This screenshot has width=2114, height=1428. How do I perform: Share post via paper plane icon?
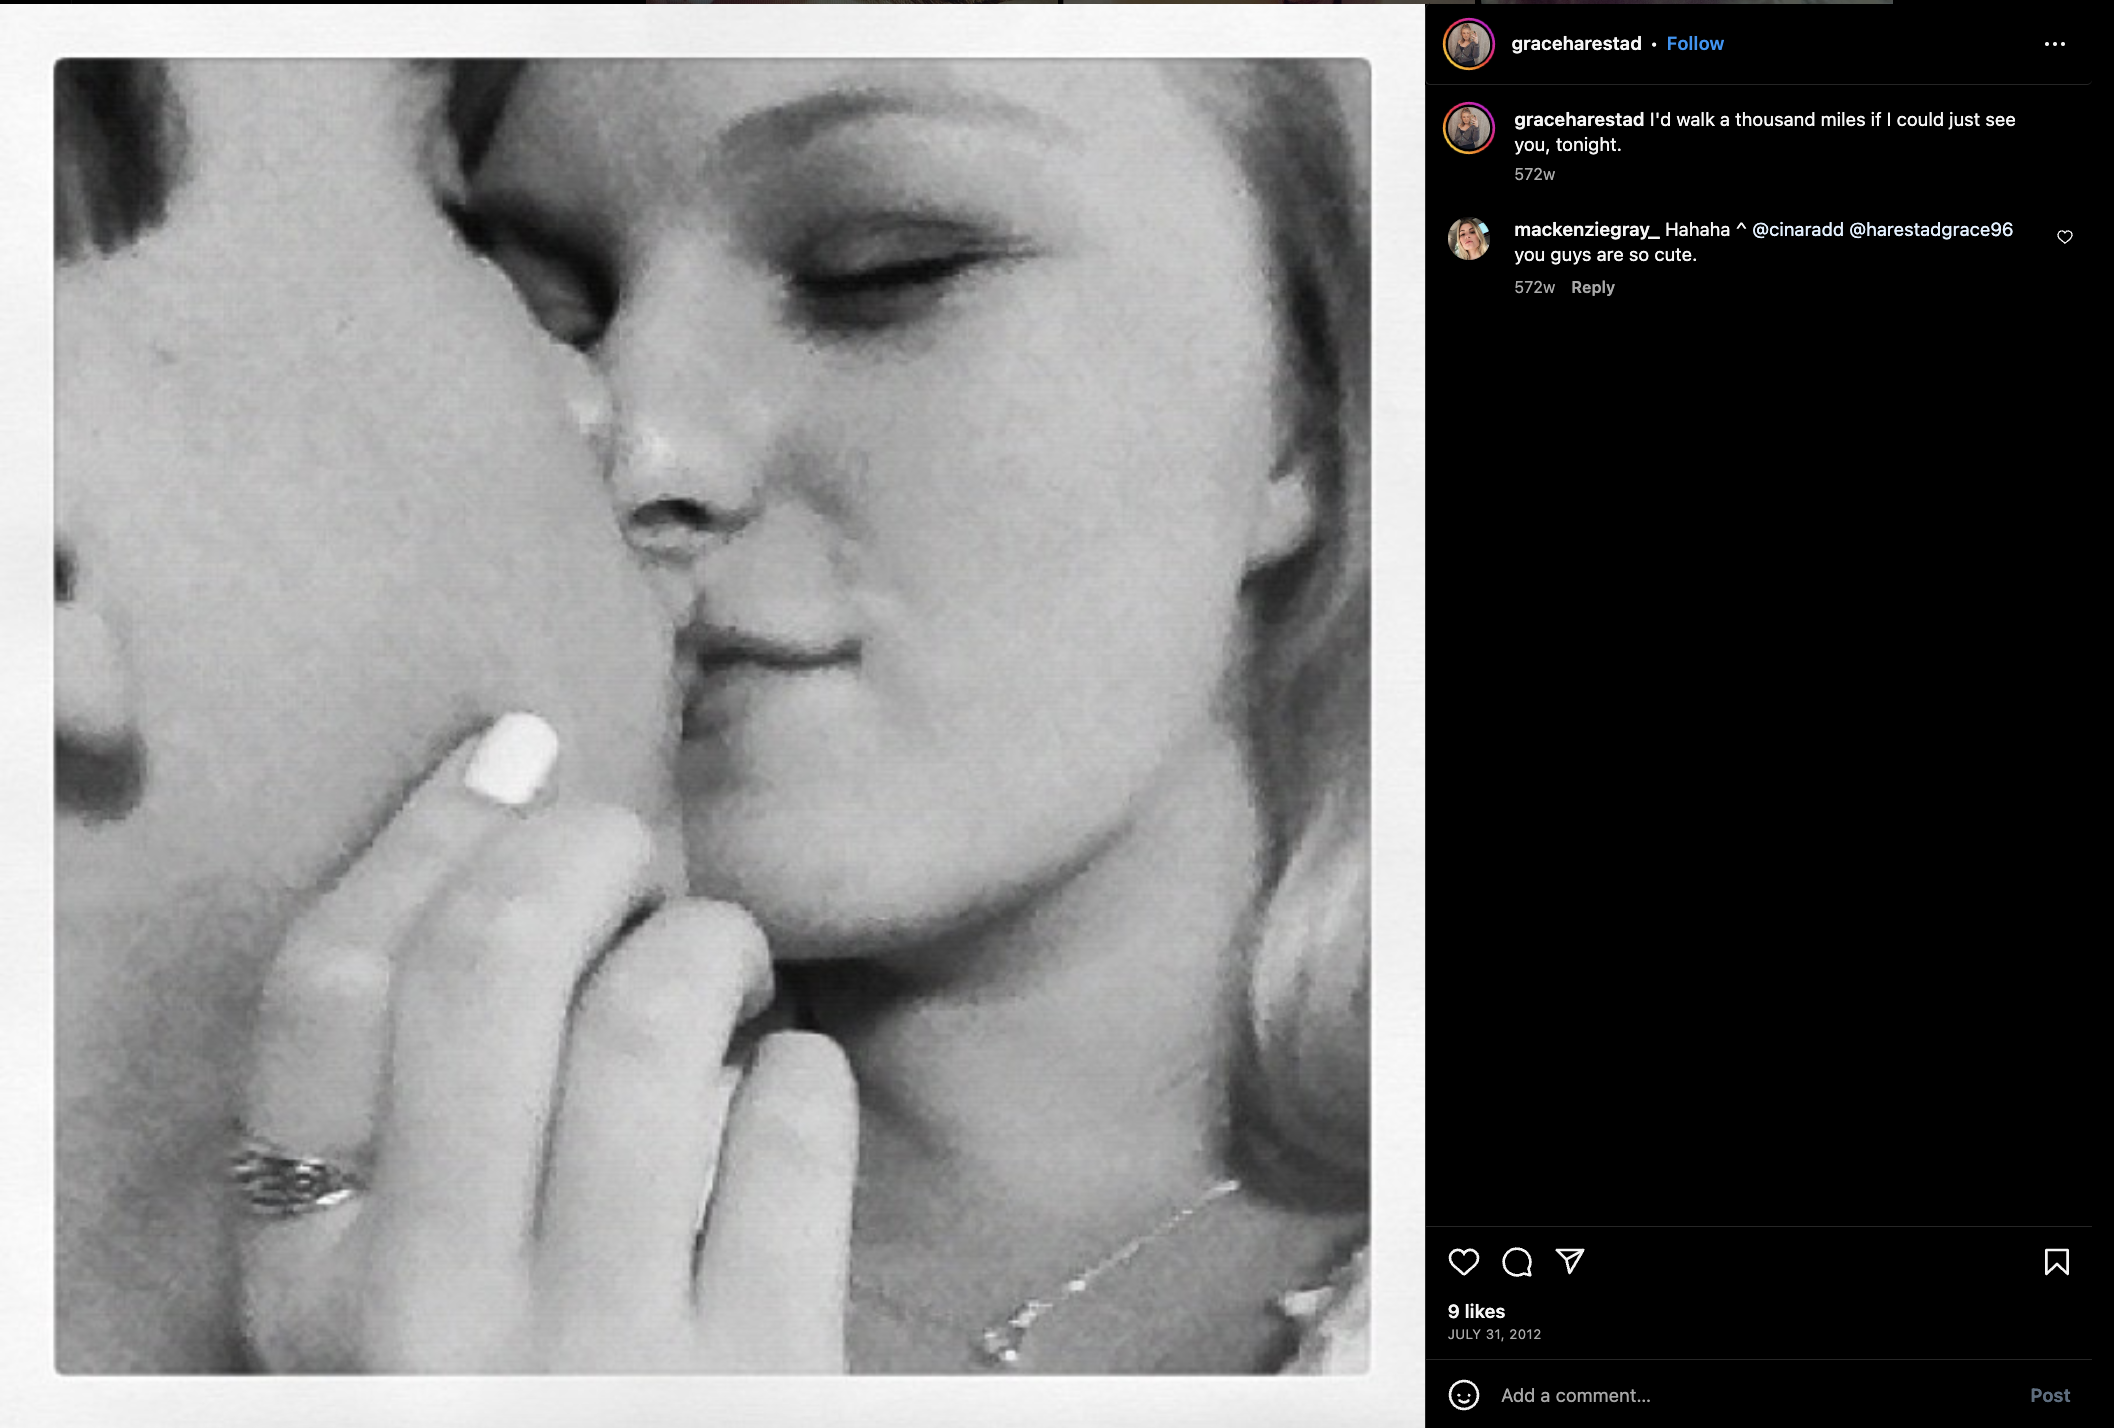pos(1570,1261)
